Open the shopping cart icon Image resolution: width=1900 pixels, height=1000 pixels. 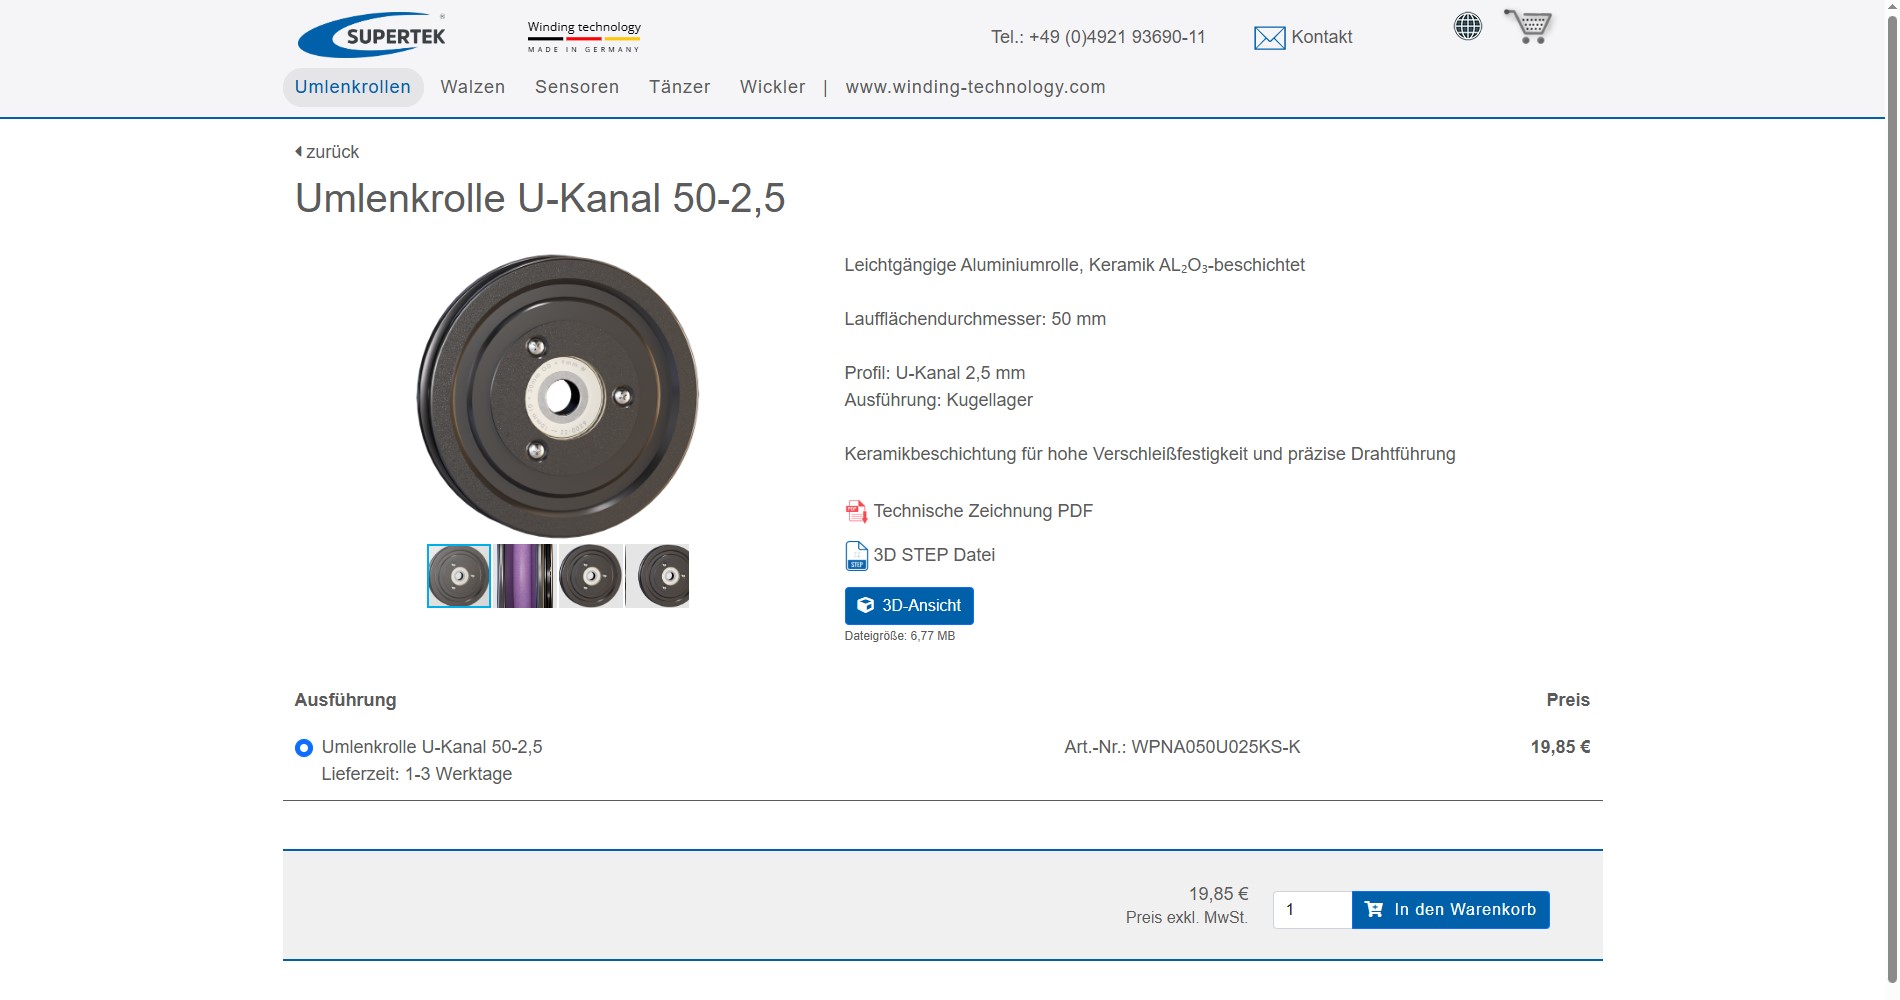pyautogui.click(x=1527, y=26)
